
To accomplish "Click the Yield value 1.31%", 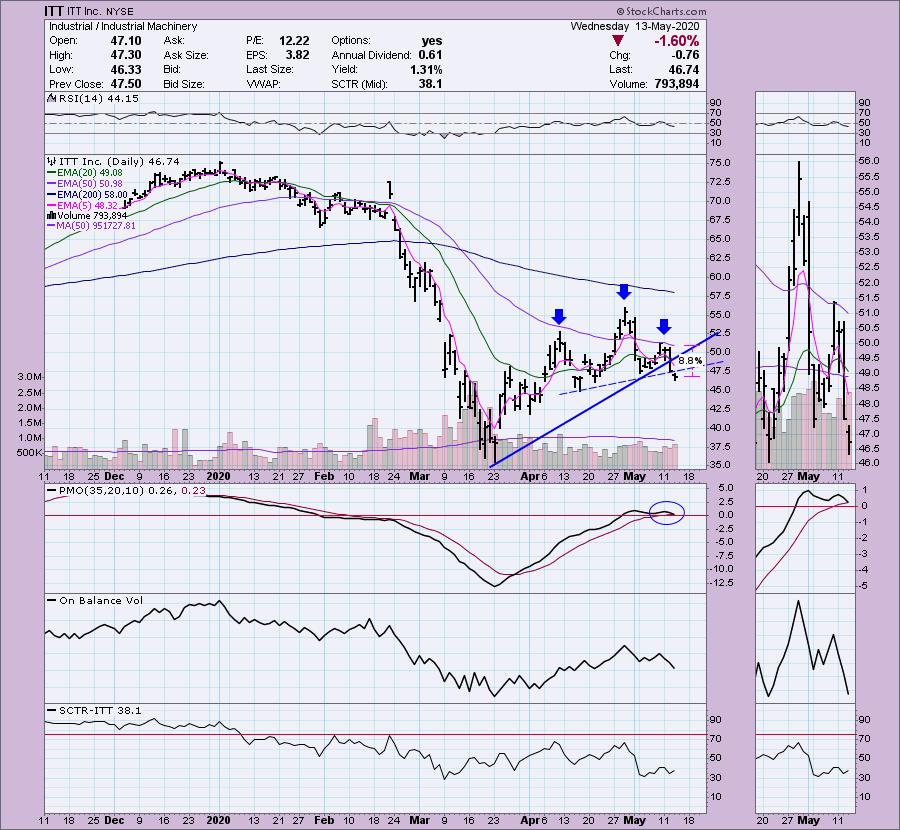I will pyautogui.click(x=426, y=69).
